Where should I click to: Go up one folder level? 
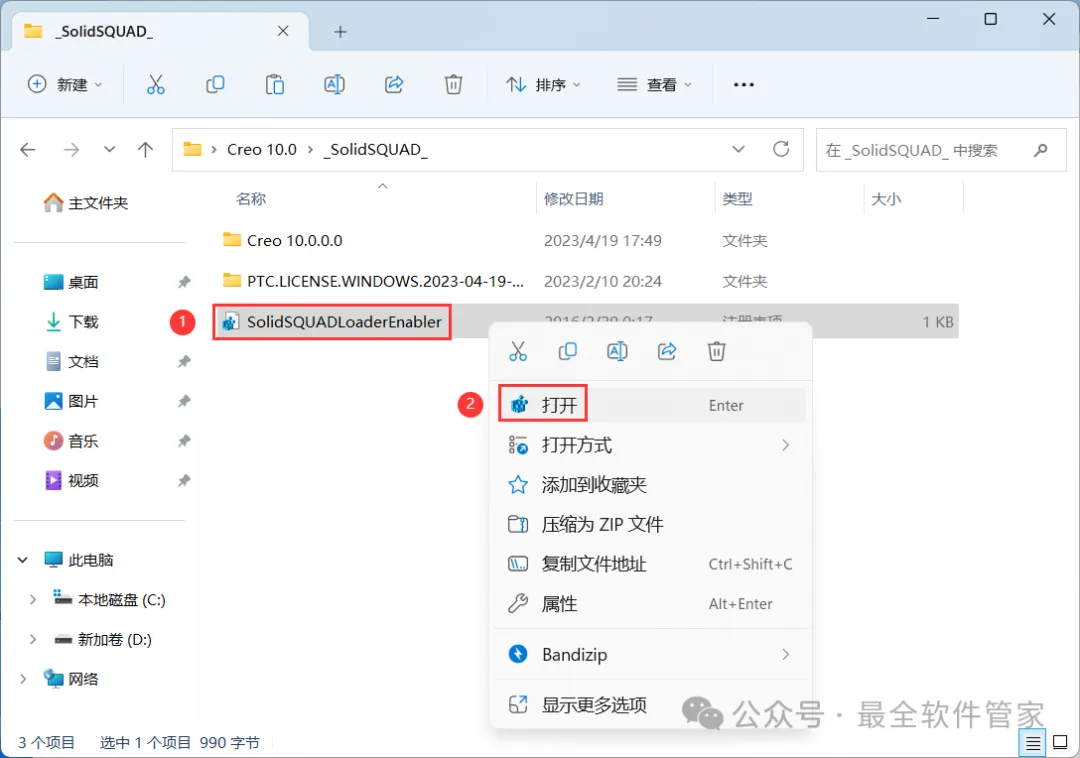click(145, 149)
